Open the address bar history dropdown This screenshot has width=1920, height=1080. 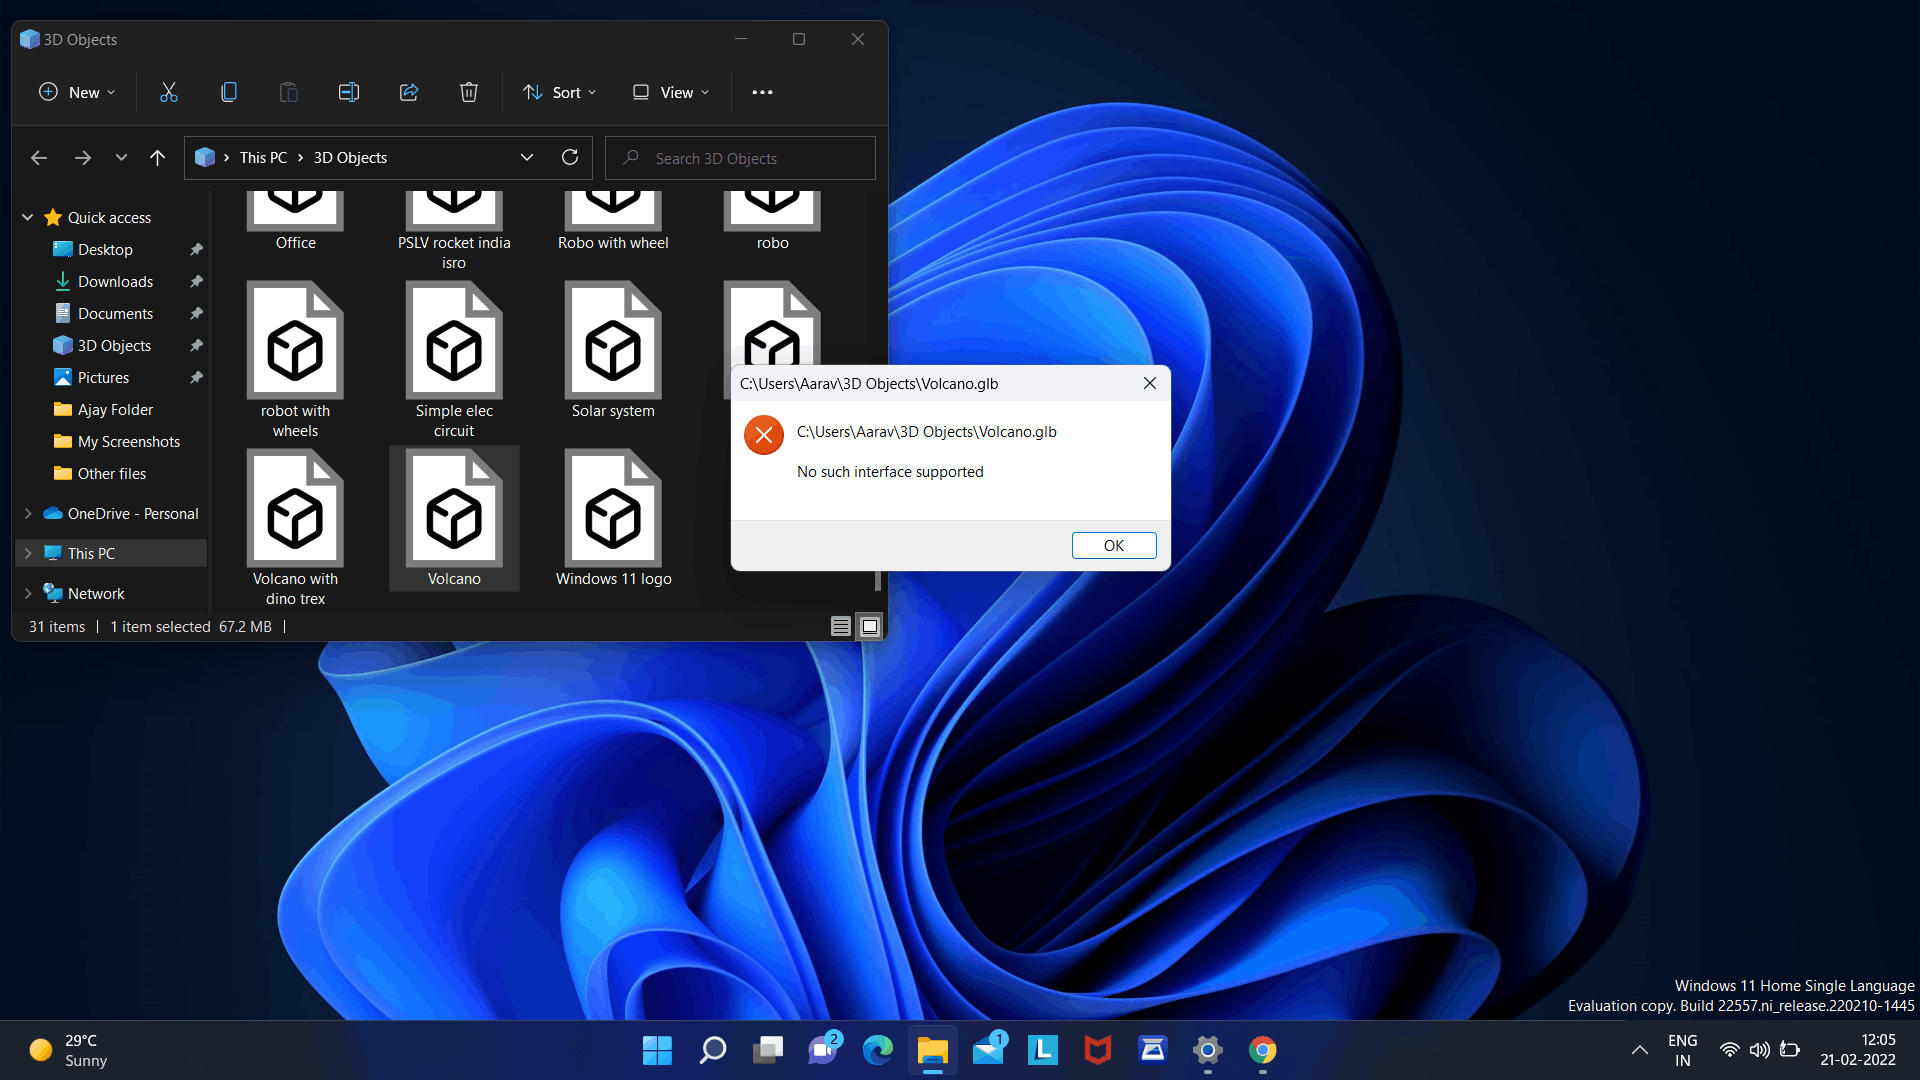click(527, 157)
